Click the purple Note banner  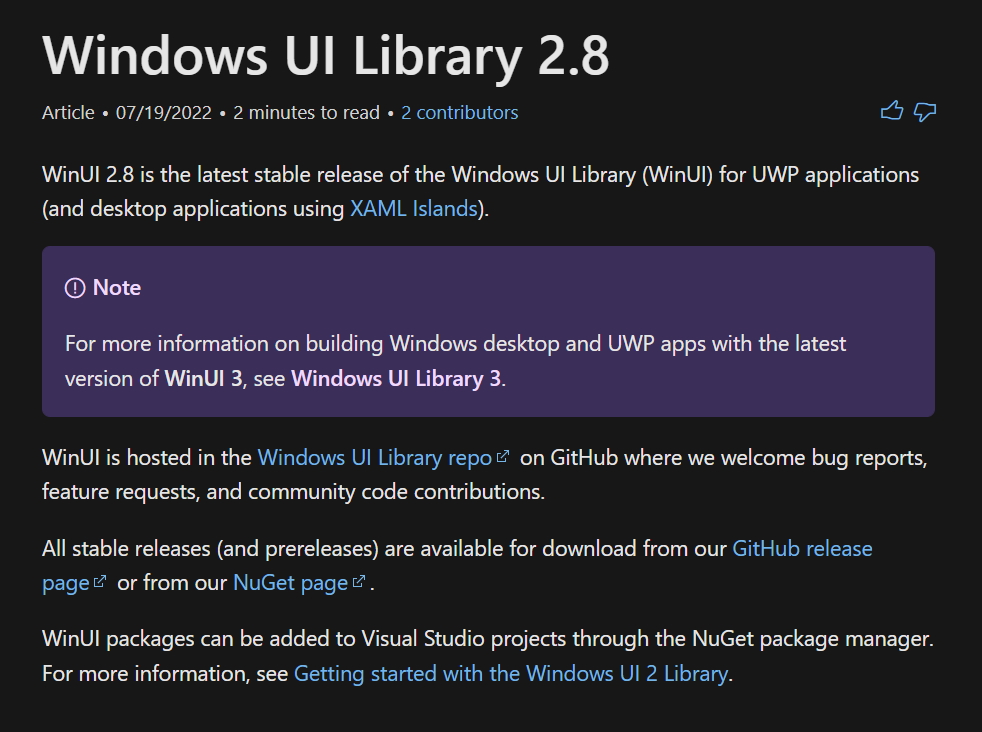[x=490, y=330]
